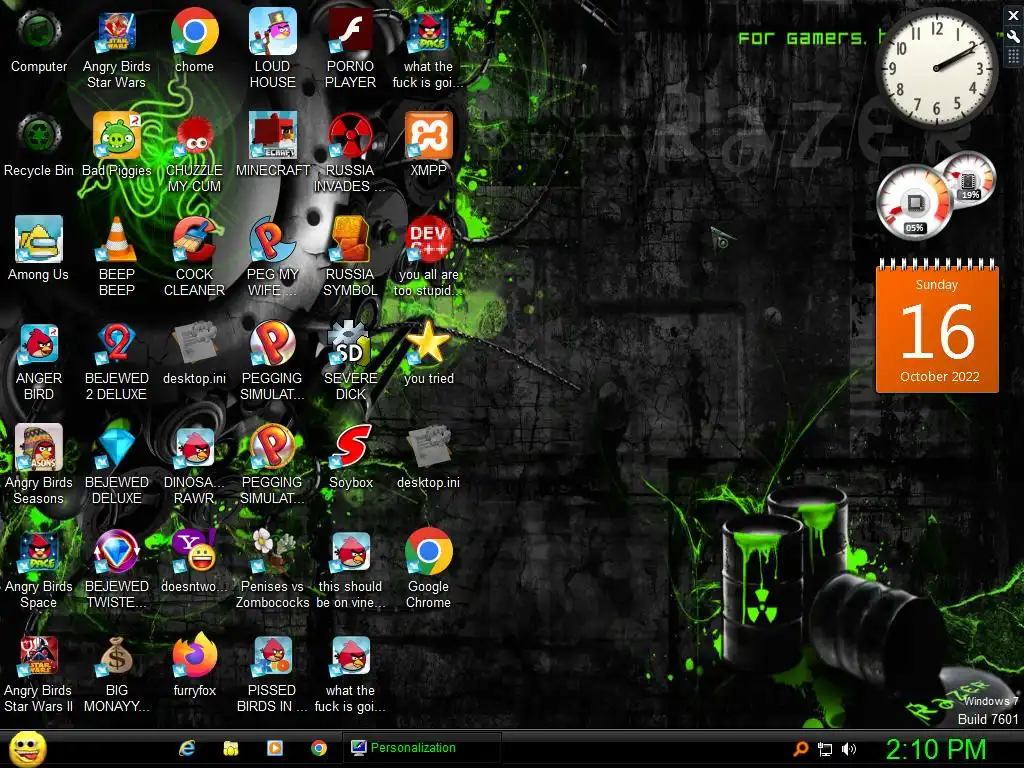Viewport: 1024px width, 768px height.
Task: Select the RUSSIA INVADES radiation icon
Action: click(350, 153)
